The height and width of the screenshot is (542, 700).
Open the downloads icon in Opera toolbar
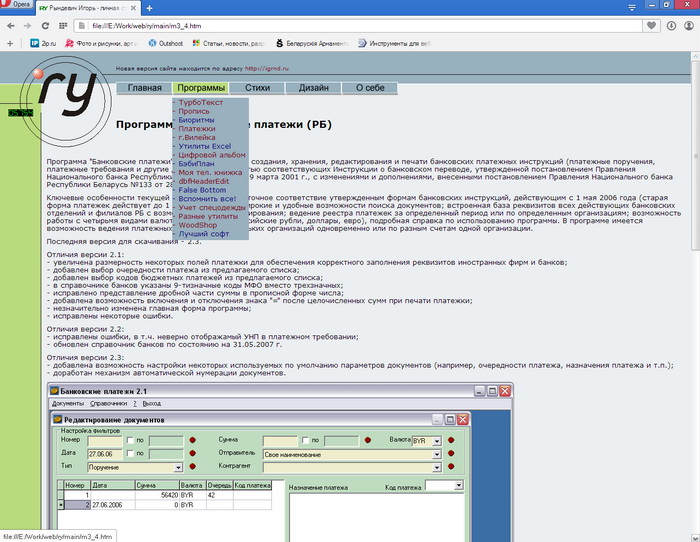coord(671,25)
